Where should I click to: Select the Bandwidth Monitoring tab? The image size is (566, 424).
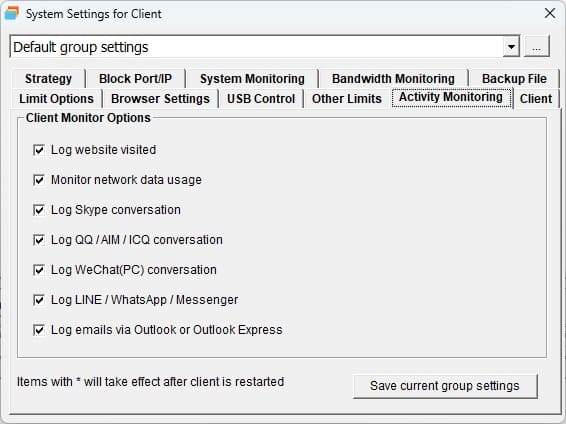click(393, 79)
